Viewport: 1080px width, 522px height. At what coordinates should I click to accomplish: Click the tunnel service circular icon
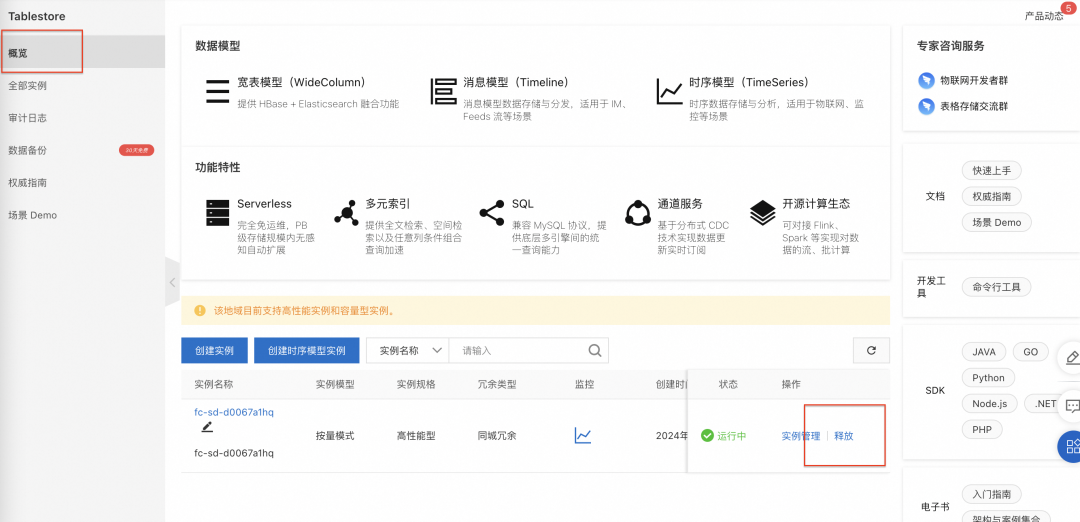638,213
